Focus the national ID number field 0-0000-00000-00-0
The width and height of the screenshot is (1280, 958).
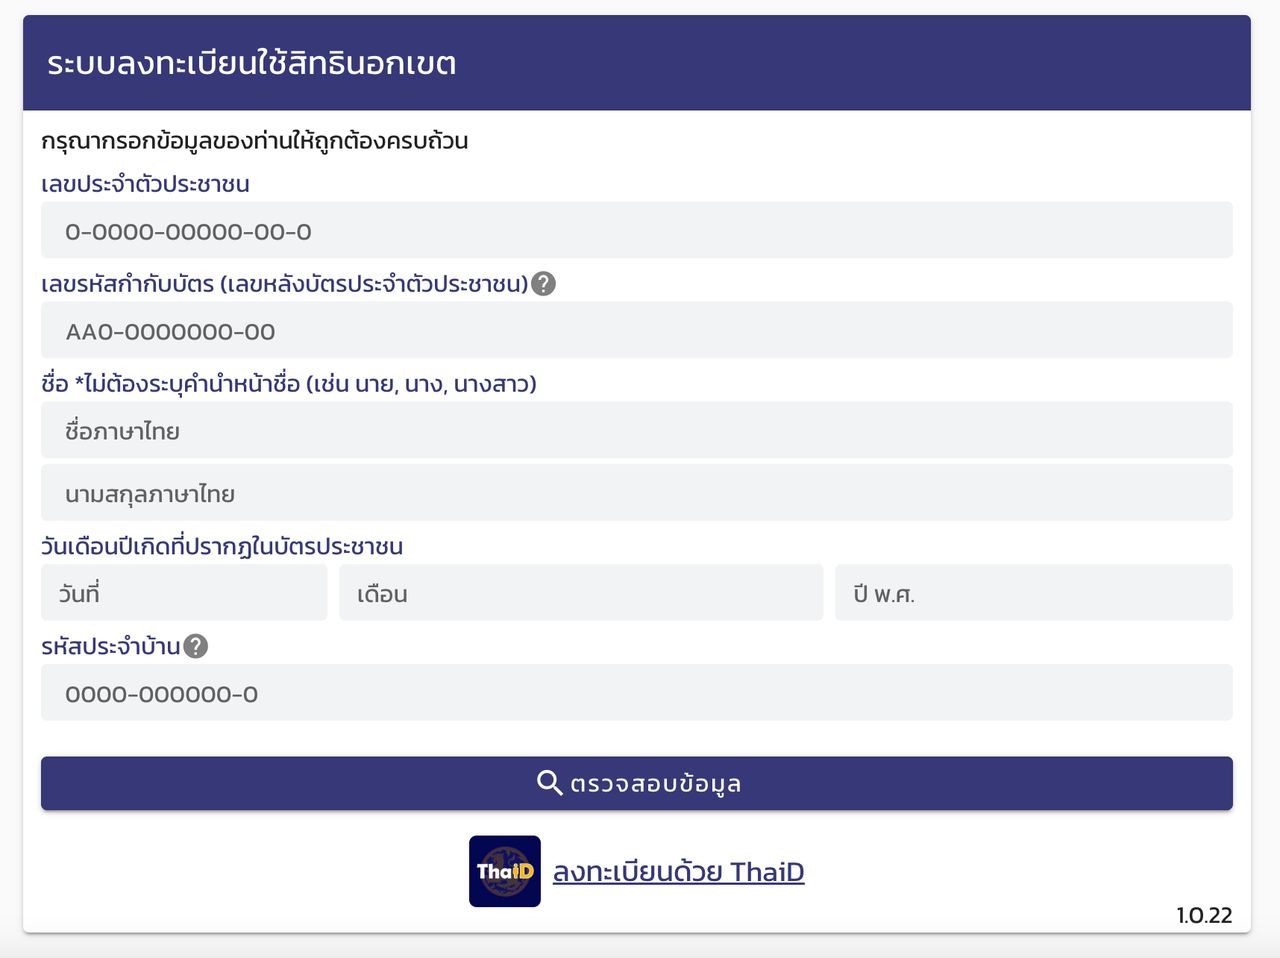[x=636, y=231]
